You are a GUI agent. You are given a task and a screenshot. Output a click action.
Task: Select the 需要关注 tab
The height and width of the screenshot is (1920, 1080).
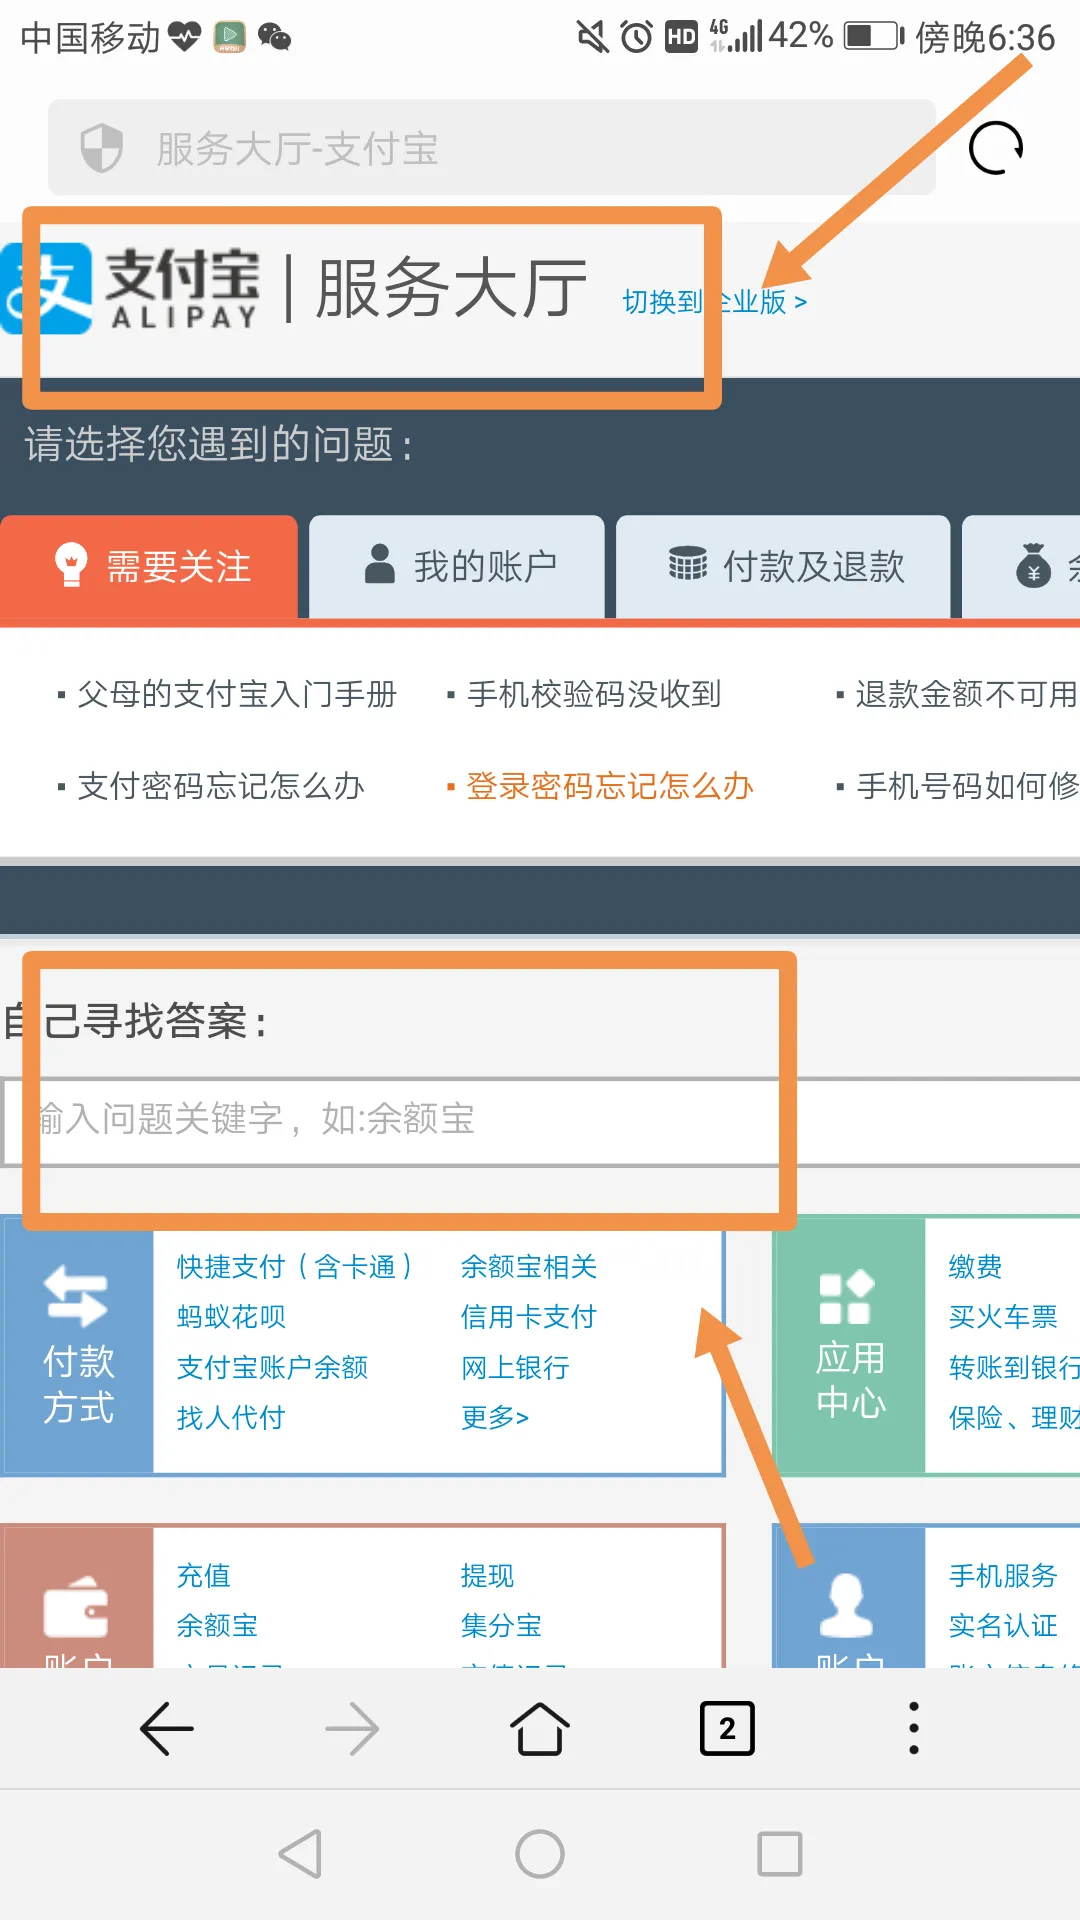149,567
